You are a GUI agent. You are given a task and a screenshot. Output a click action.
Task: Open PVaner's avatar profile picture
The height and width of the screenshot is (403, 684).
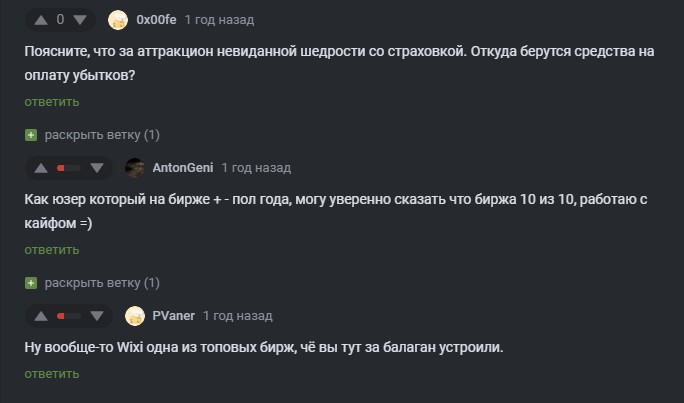tap(134, 316)
